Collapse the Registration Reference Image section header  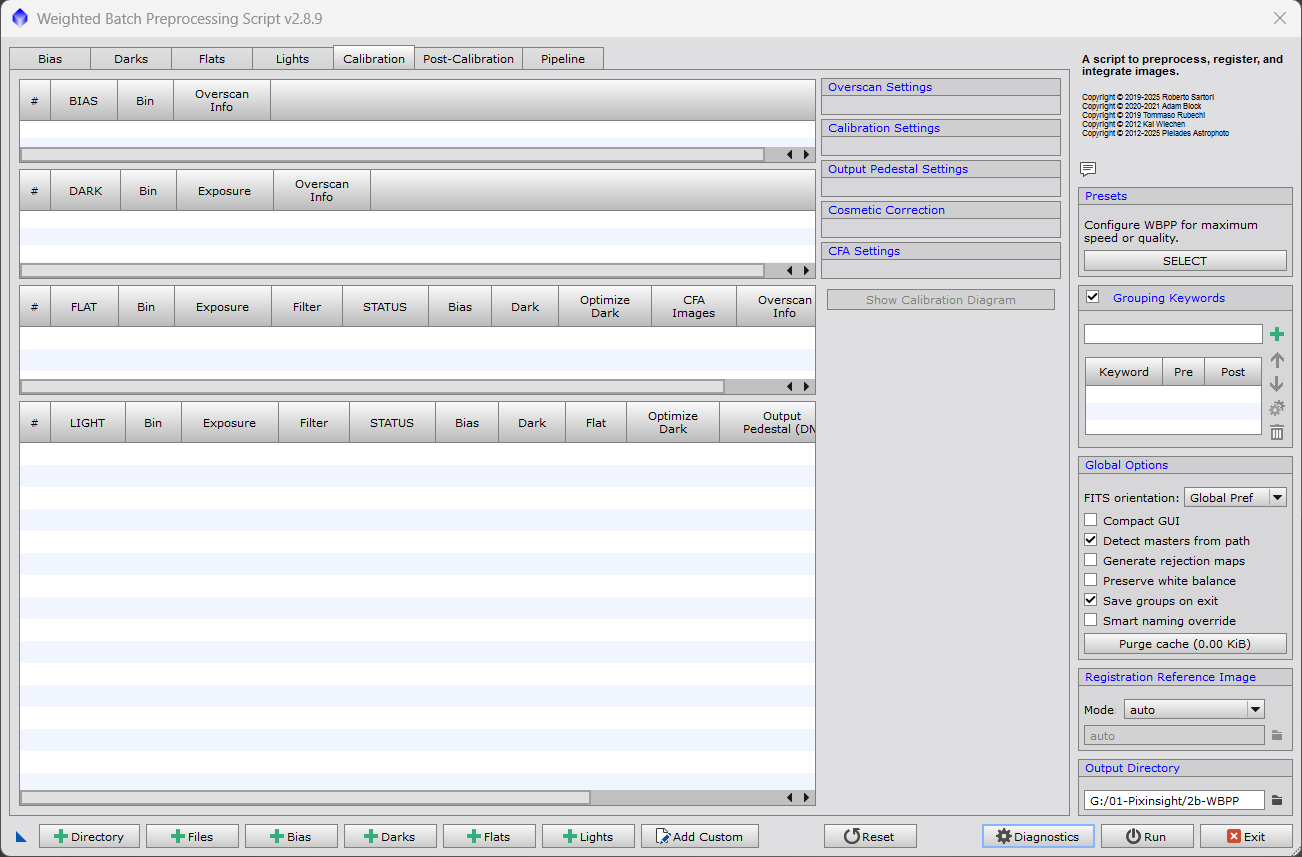[1185, 677]
